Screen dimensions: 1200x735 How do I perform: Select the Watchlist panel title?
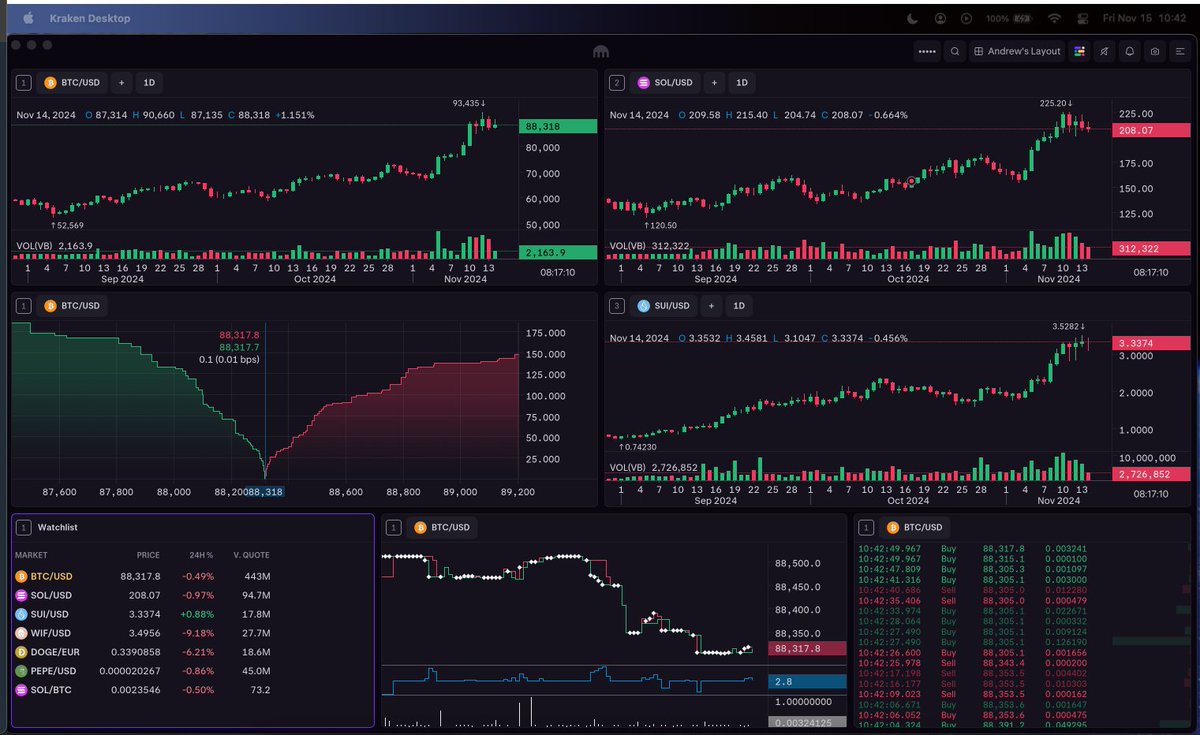click(x=58, y=526)
